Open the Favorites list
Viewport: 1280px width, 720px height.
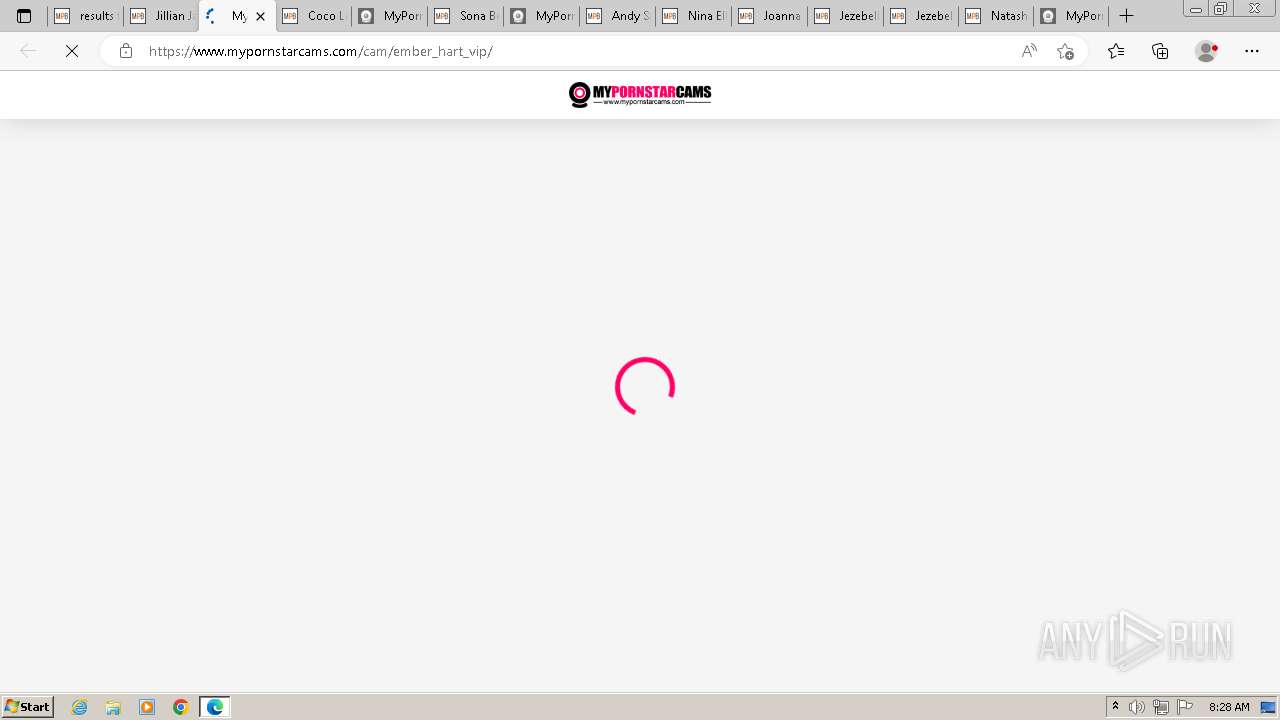tap(1116, 51)
